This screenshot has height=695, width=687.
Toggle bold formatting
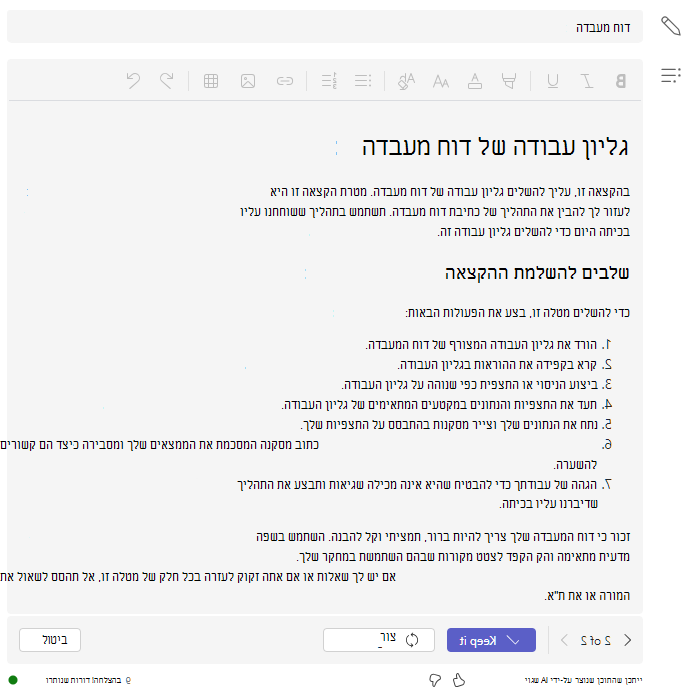(x=621, y=81)
